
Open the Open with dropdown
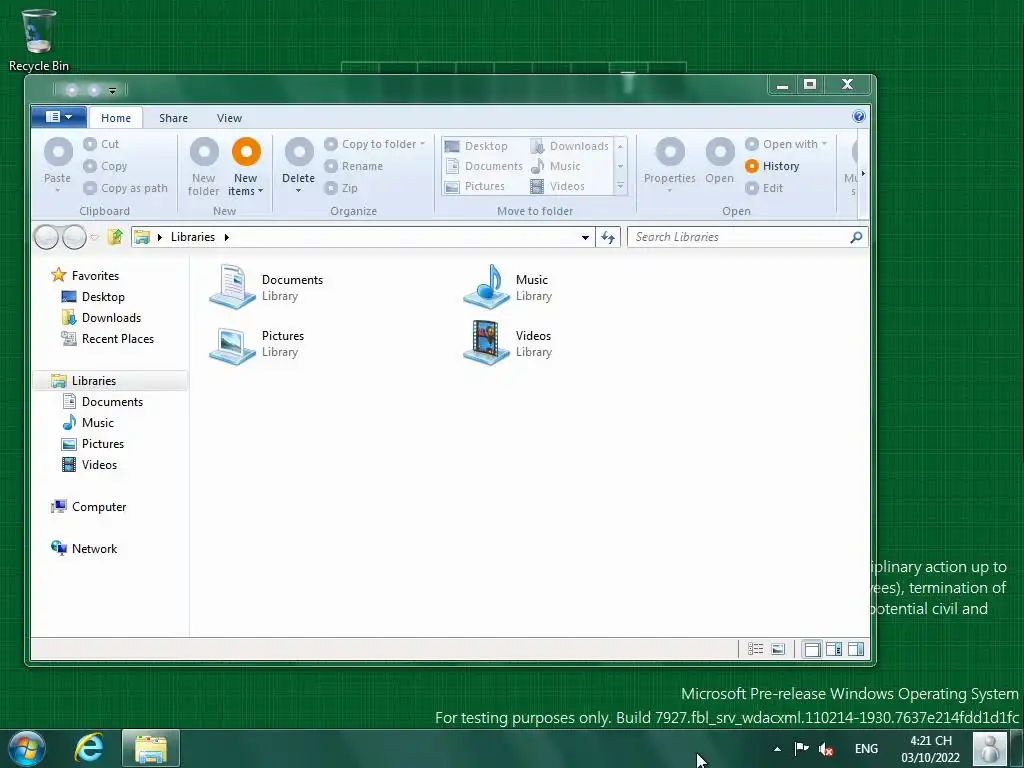[x=786, y=144]
